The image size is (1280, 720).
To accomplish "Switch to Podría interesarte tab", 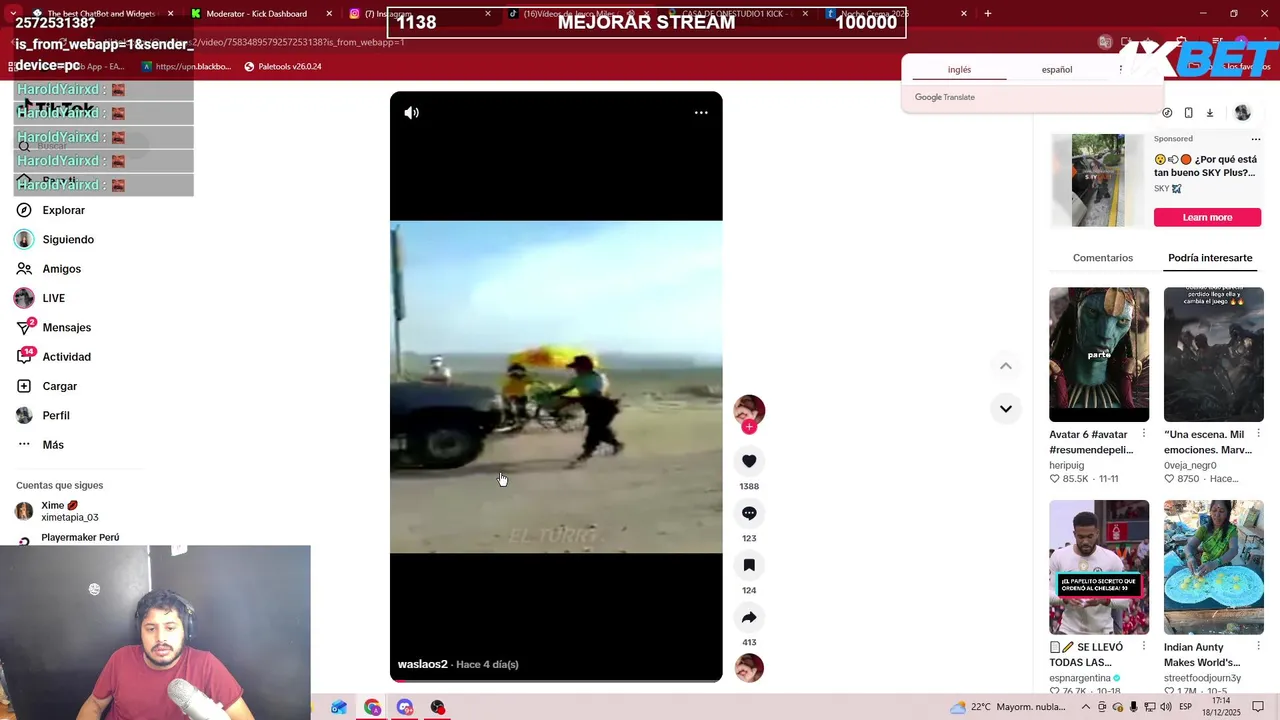I will pos(1210,258).
